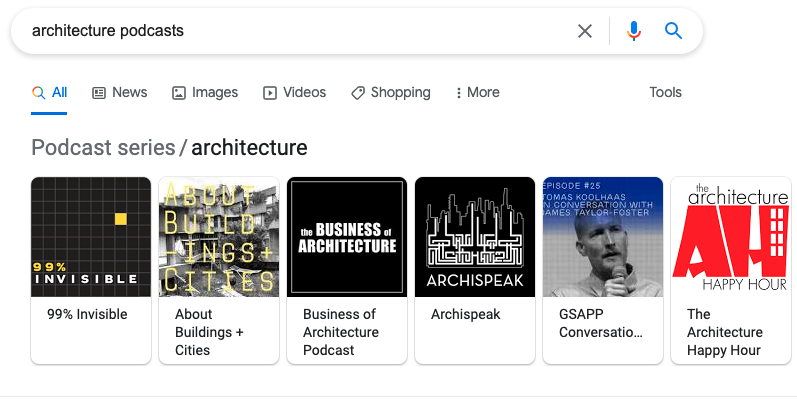Viewport: 797px width, 404px height.
Task: Click the GSAPP Conversatio... title text
Action: pyautogui.click(x=601, y=323)
